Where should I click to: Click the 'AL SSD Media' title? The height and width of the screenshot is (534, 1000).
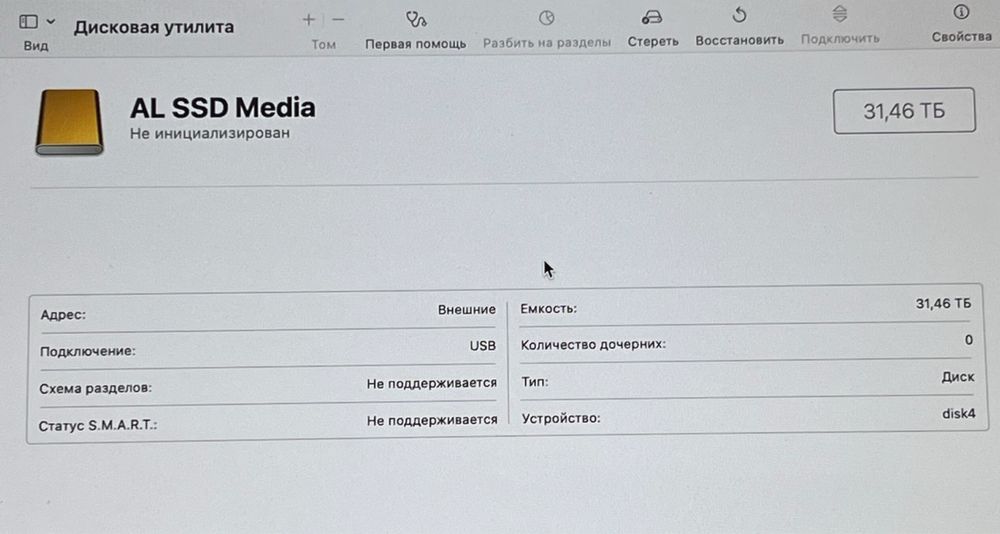223,108
